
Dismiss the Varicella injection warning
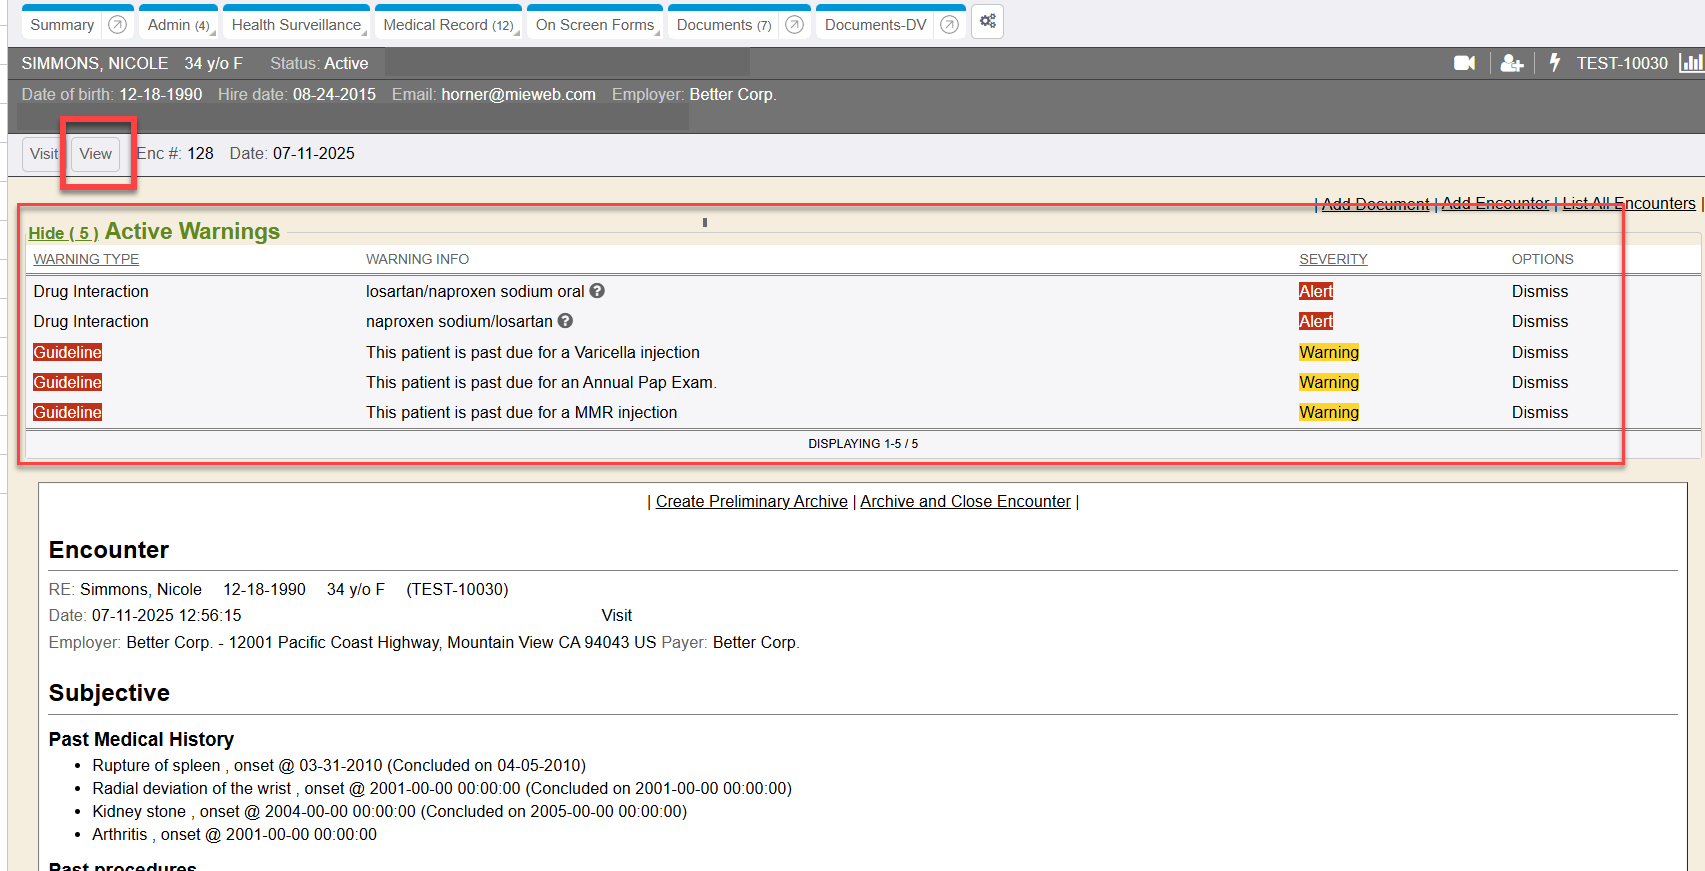point(1539,352)
